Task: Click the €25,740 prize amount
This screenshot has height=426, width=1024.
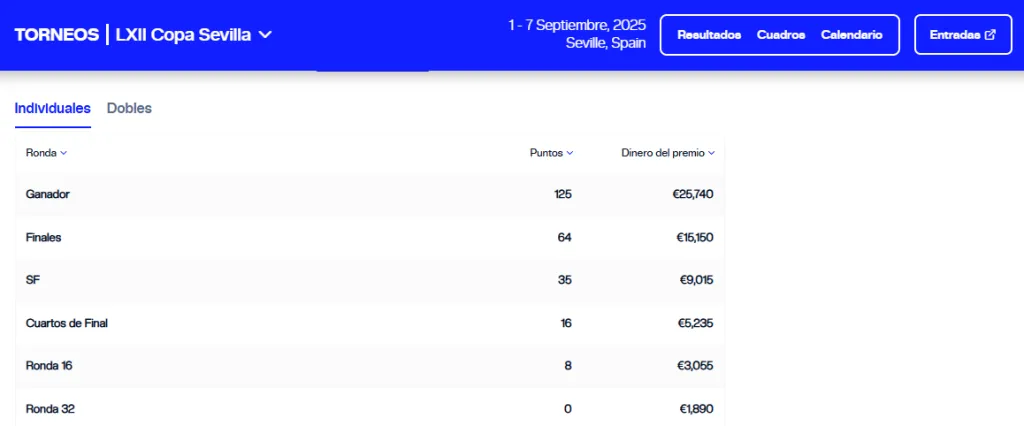Action: pyautogui.click(x=692, y=194)
